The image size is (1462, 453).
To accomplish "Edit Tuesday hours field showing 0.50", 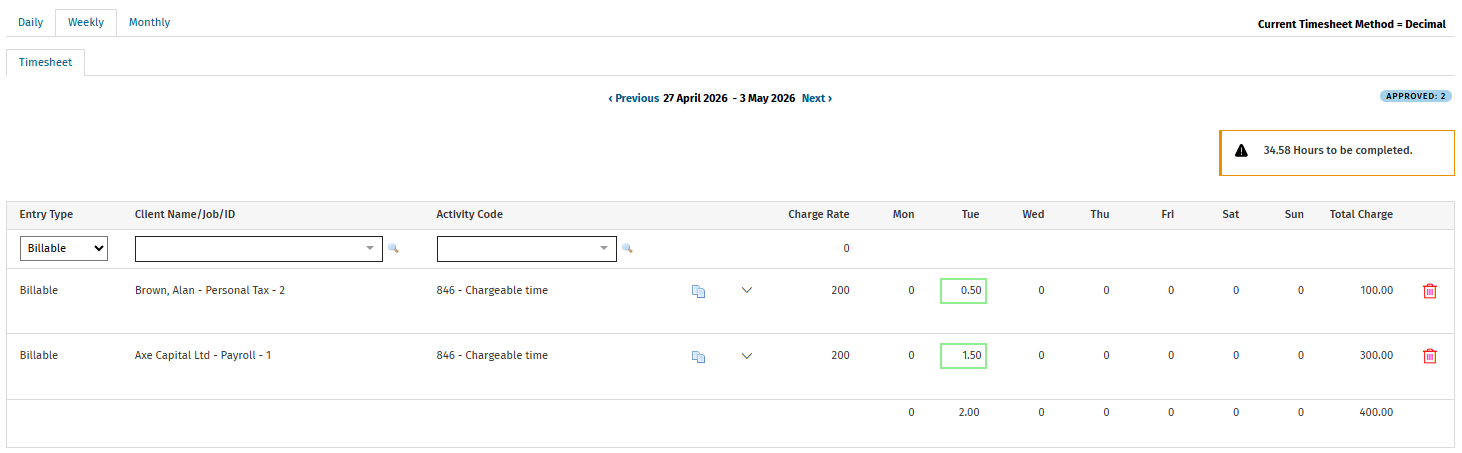I will pos(963,291).
